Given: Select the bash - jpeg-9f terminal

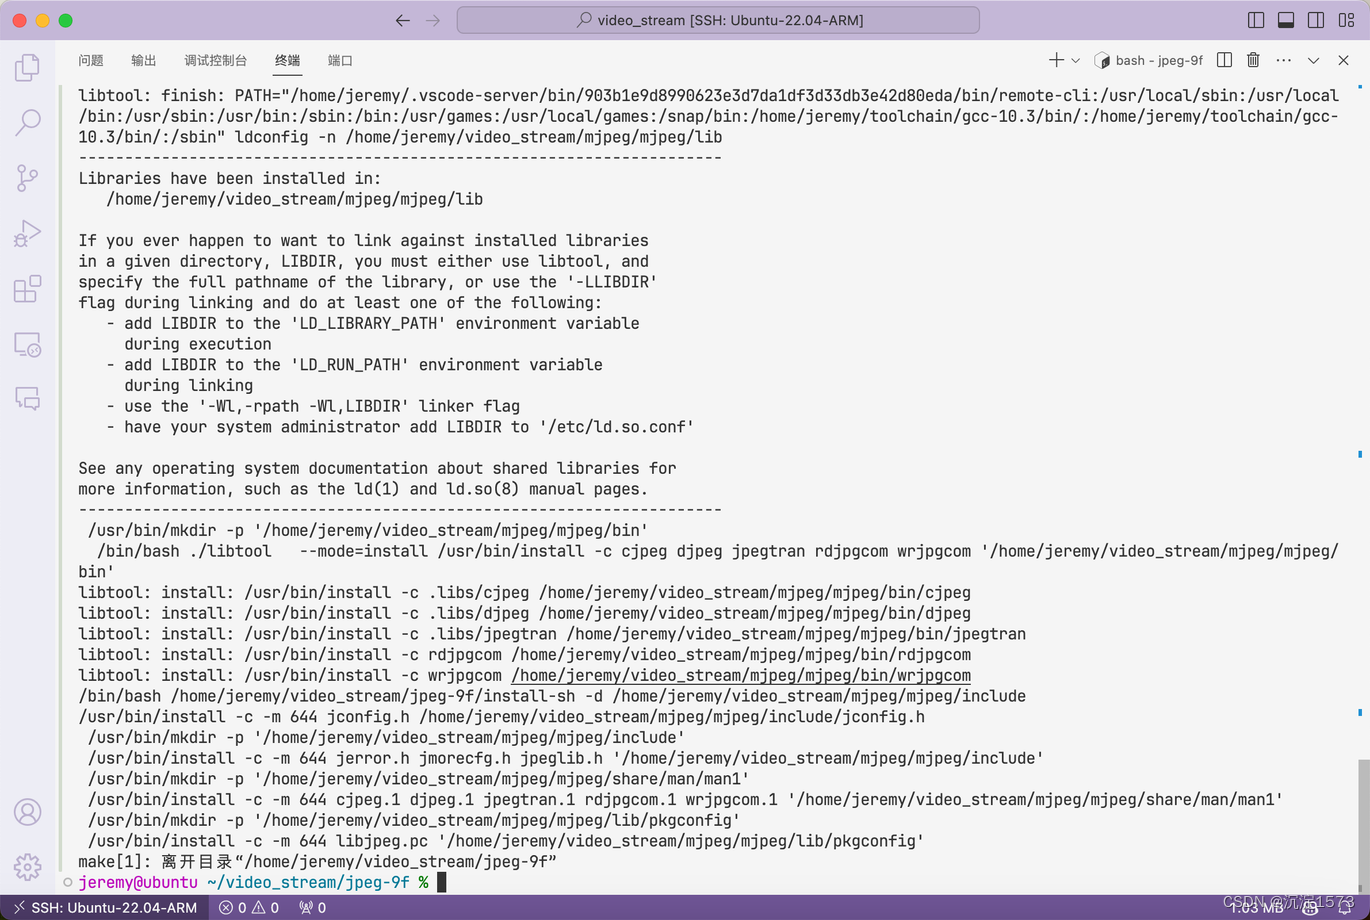Looking at the screenshot, I should coord(1149,60).
